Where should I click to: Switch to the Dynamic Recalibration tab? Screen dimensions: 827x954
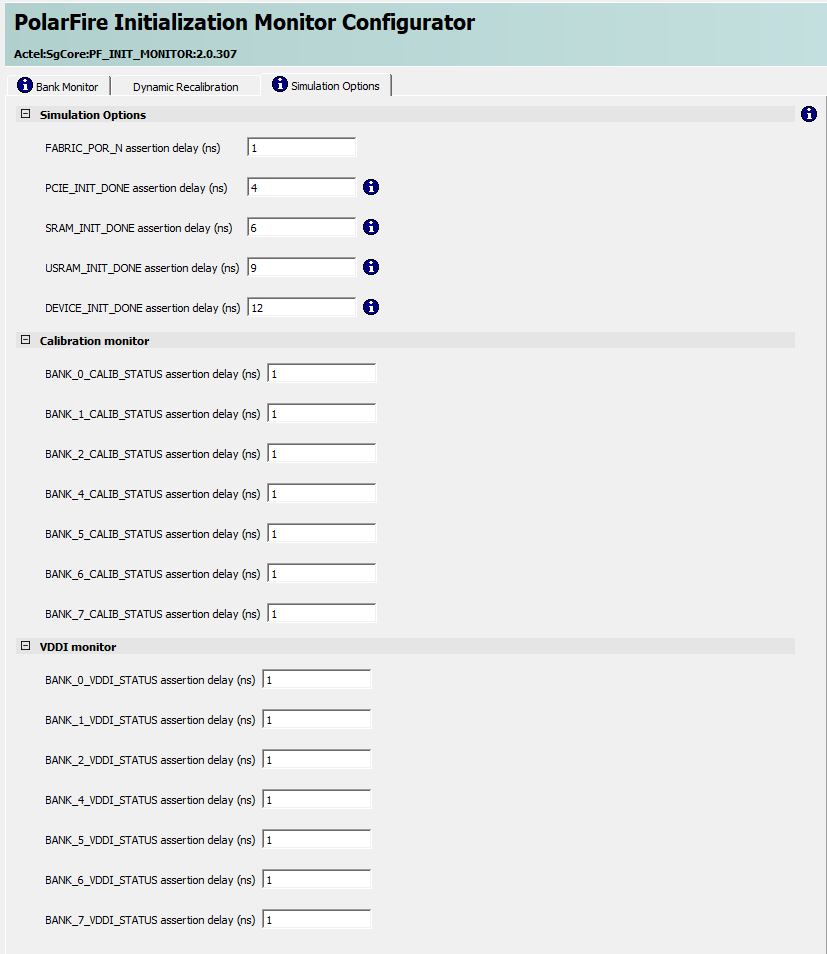[185, 87]
